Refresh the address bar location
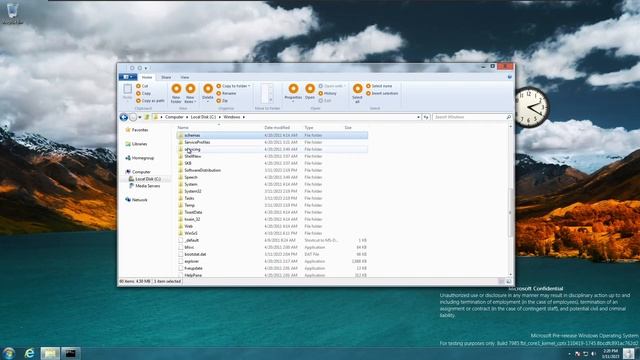The height and width of the screenshot is (360, 640). [426, 117]
